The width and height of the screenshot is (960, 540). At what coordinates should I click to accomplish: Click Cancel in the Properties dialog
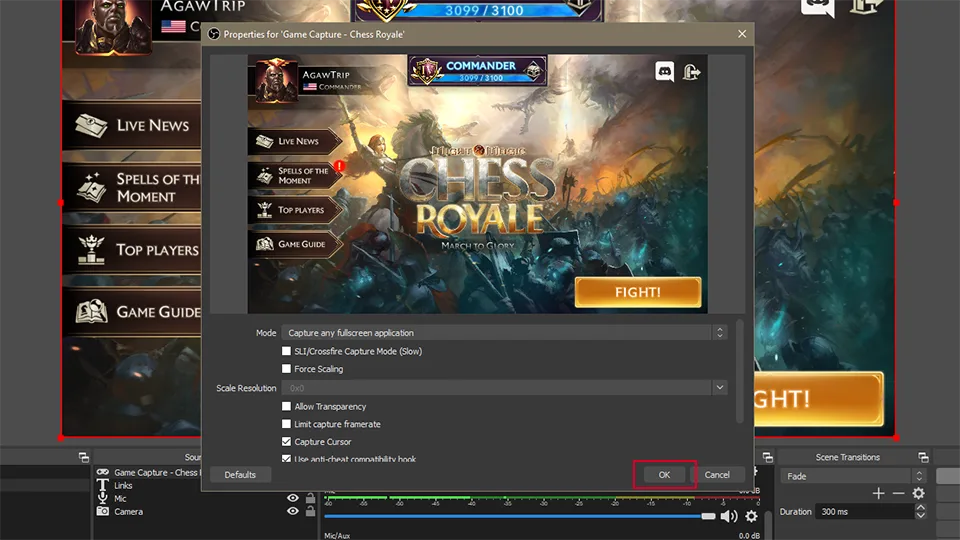coord(717,474)
